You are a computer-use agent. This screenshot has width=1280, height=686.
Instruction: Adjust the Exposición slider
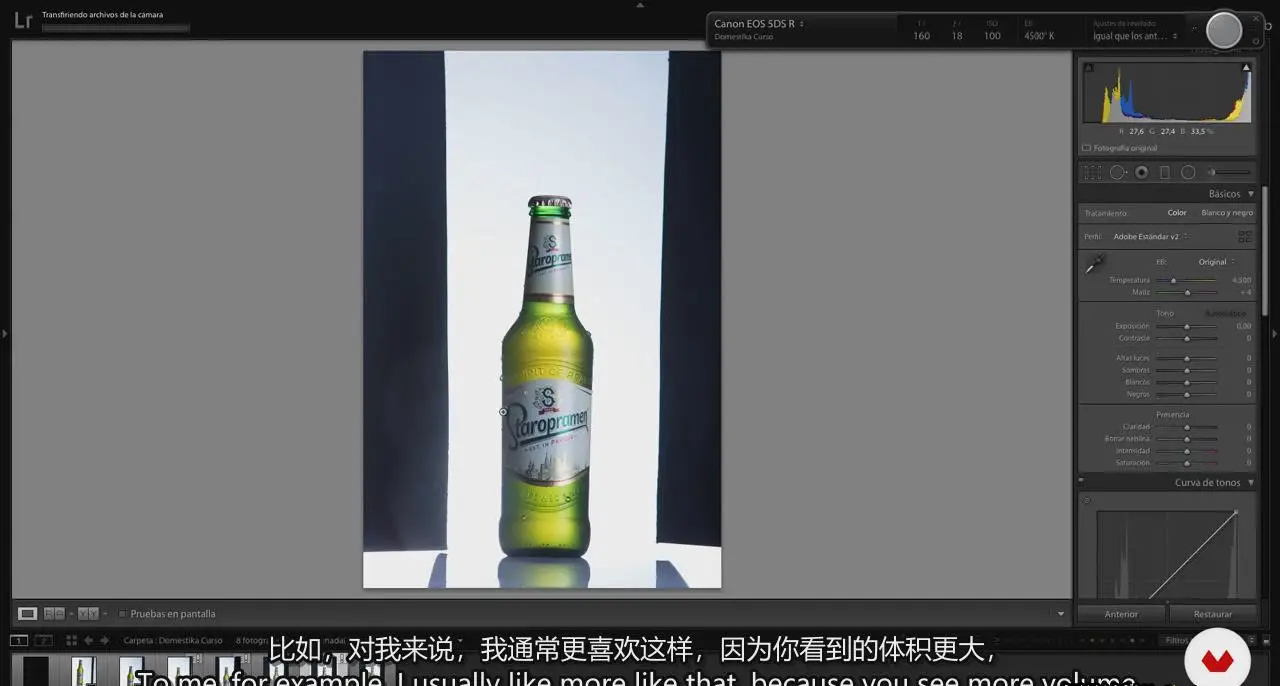pyautogui.click(x=1187, y=326)
